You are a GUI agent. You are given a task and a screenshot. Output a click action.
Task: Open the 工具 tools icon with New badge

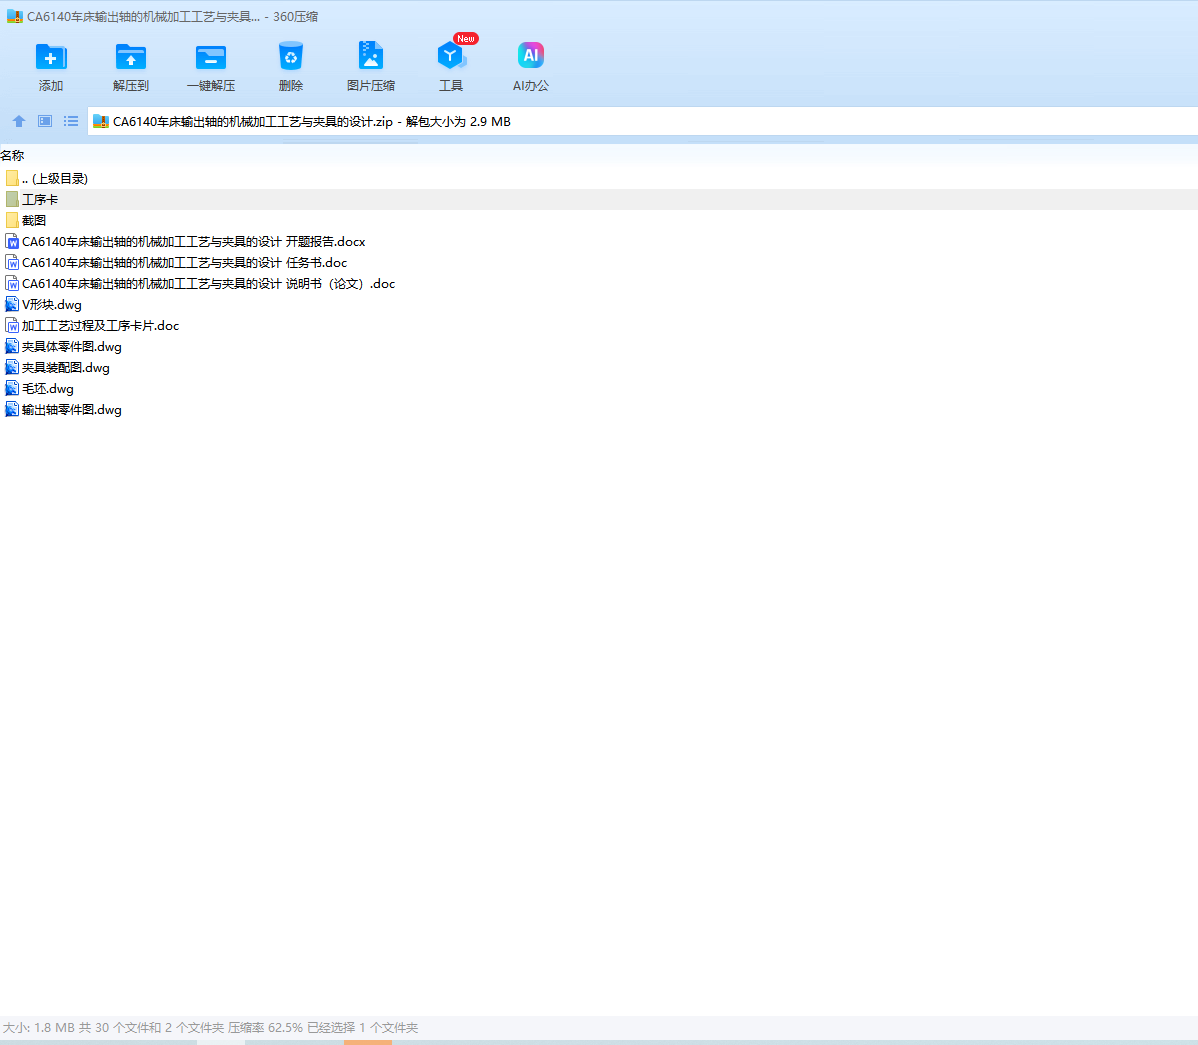pos(451,55)
